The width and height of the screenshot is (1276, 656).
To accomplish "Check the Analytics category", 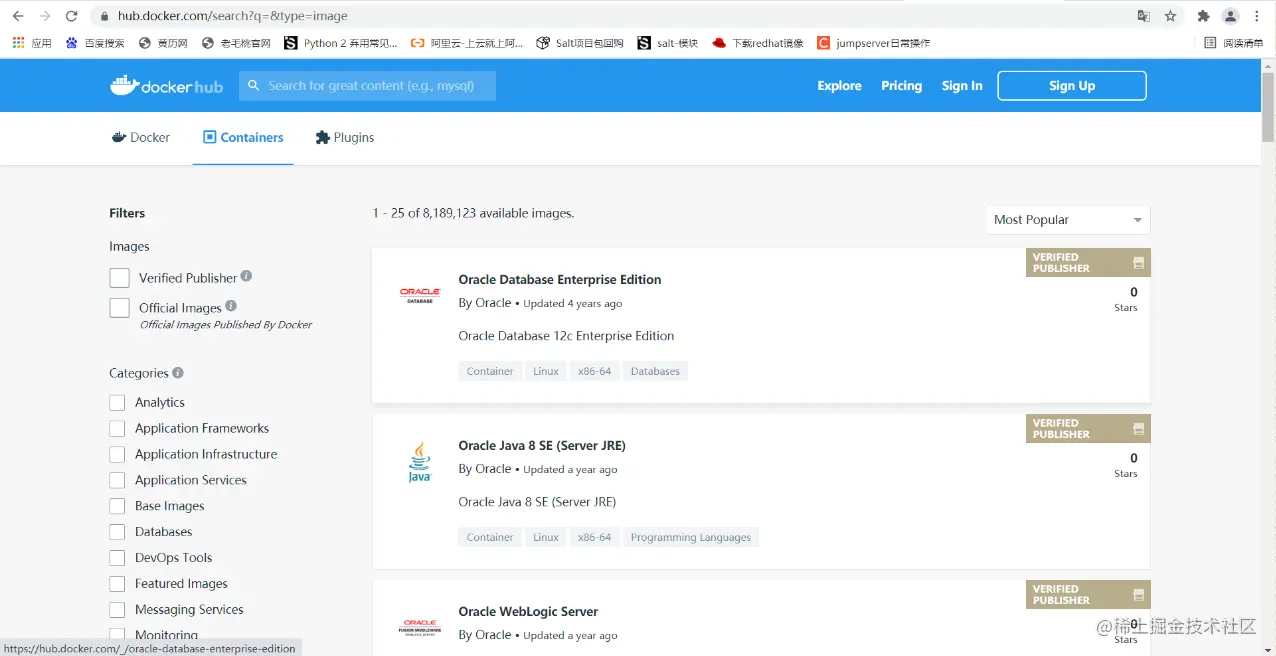I will tap(117, 402).
